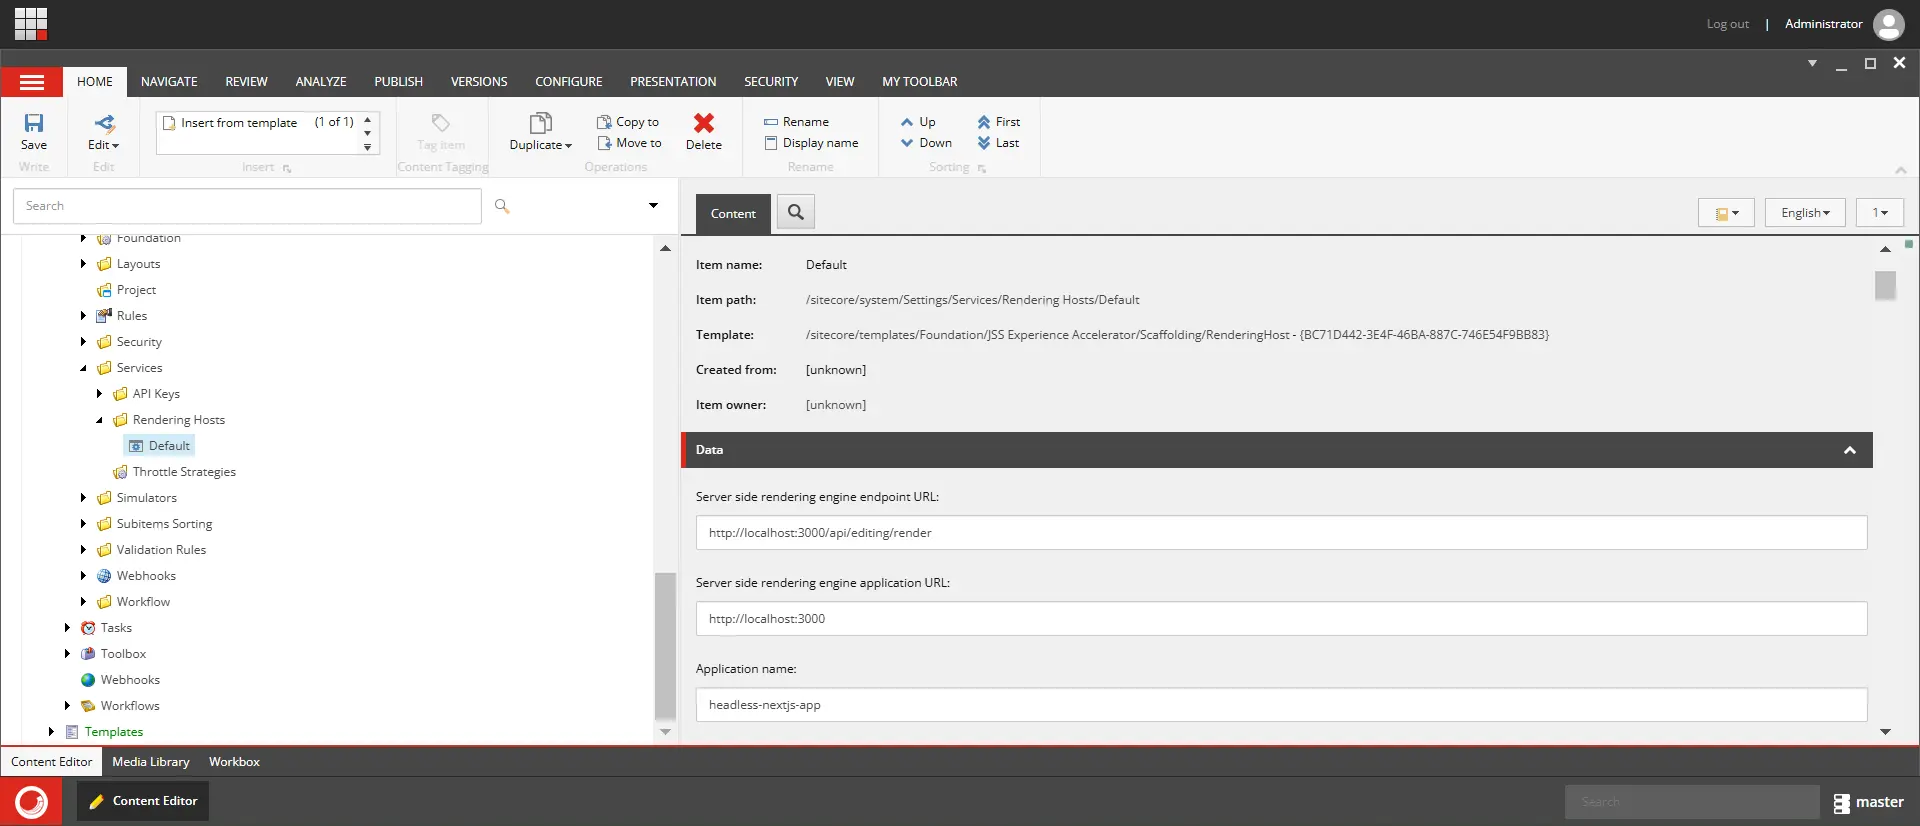
Task: Open the English language dropdown
Action: 1805,213
